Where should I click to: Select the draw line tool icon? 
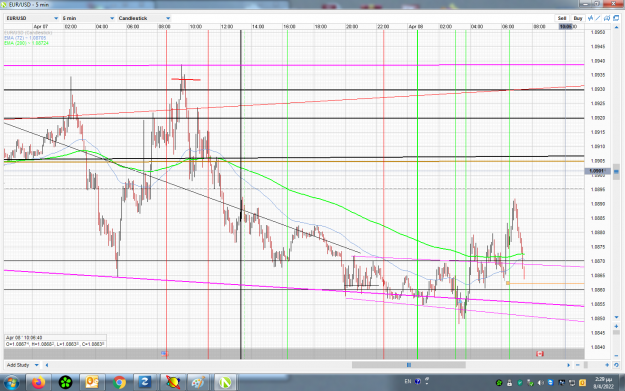[x=598, y=18]
